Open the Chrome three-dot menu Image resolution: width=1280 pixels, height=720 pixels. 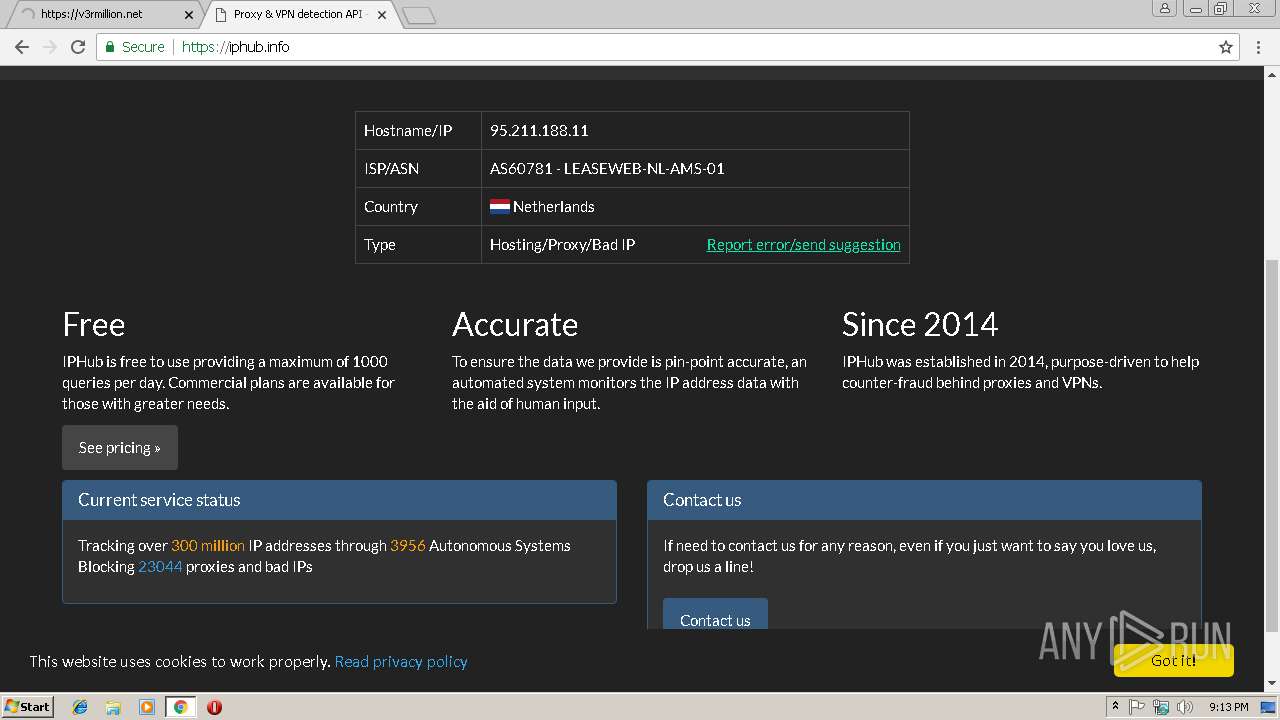tap(1259, 47)
